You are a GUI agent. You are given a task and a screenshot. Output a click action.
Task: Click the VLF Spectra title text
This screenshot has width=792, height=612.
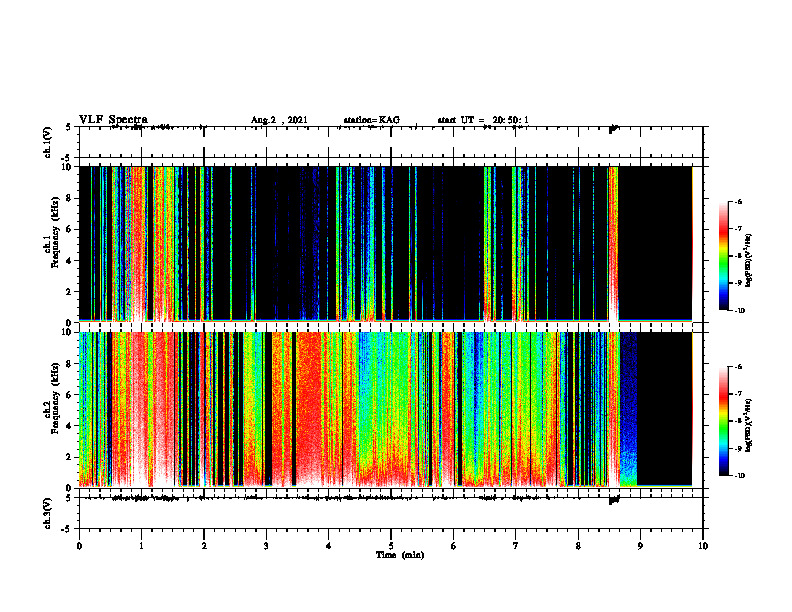pyautogui.click(x=113, y=120)
